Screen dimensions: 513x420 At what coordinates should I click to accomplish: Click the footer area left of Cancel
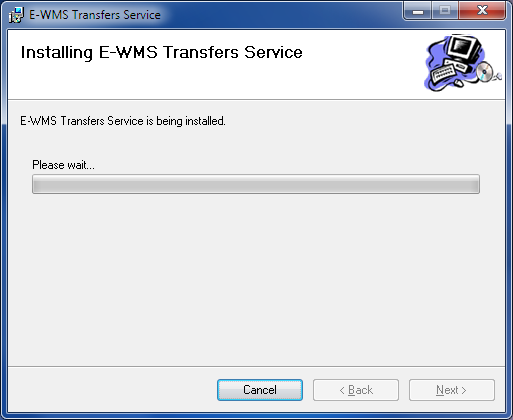click(x=113, y=390)
